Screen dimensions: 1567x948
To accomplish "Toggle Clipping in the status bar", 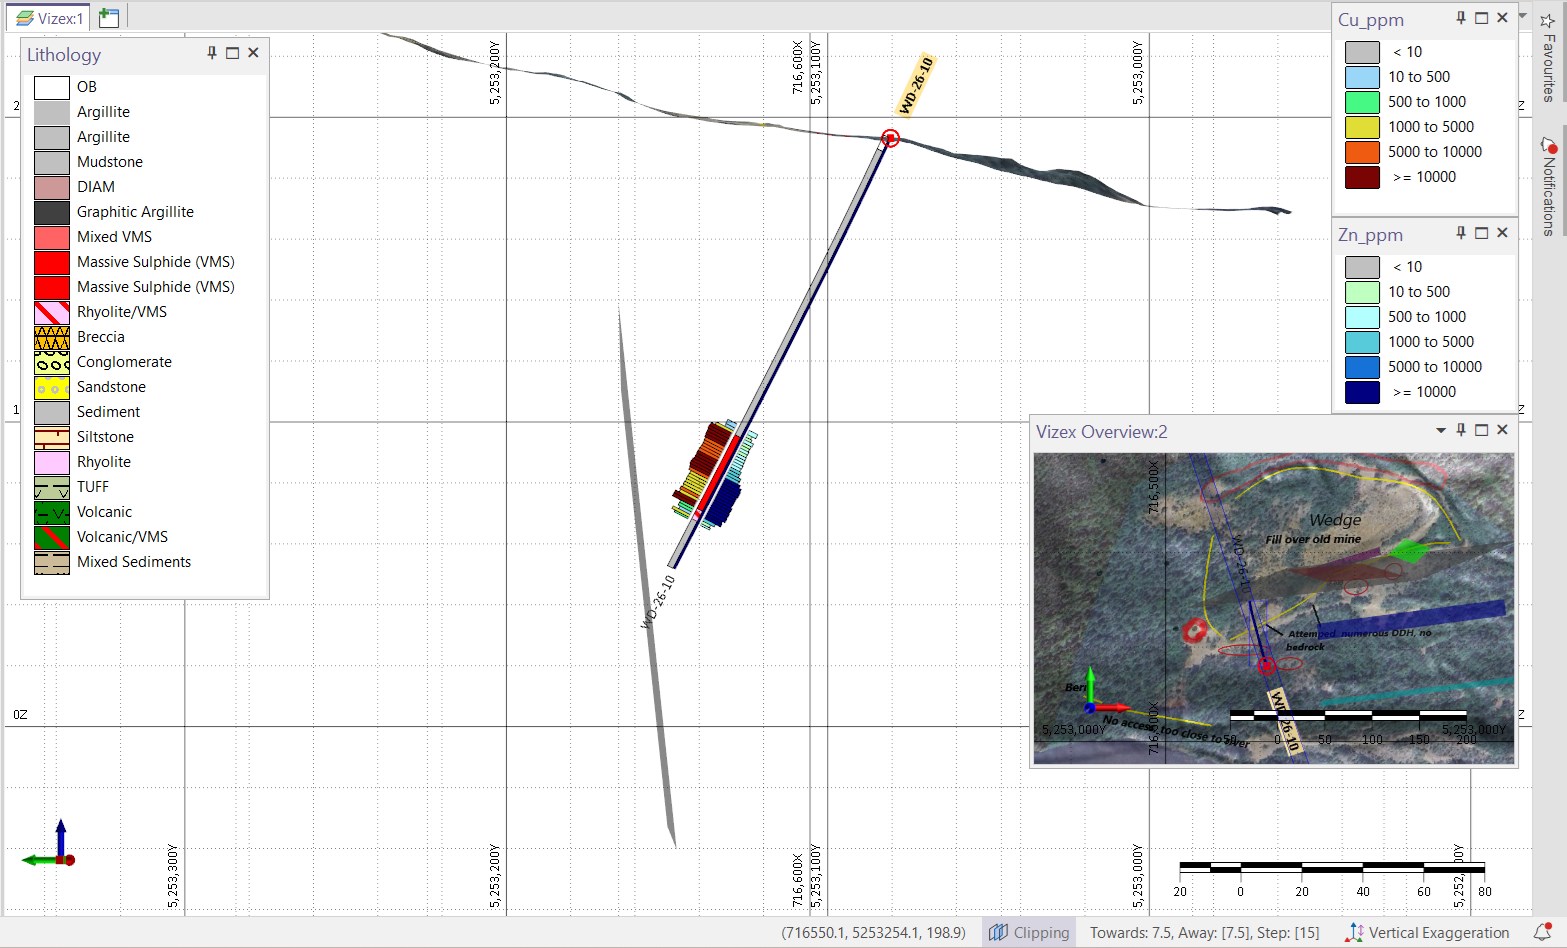I will coord(1029,932).
